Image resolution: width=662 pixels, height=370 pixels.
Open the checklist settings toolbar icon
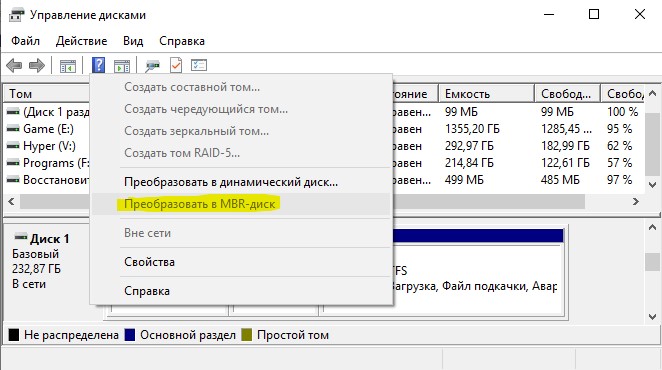point(199,65)
